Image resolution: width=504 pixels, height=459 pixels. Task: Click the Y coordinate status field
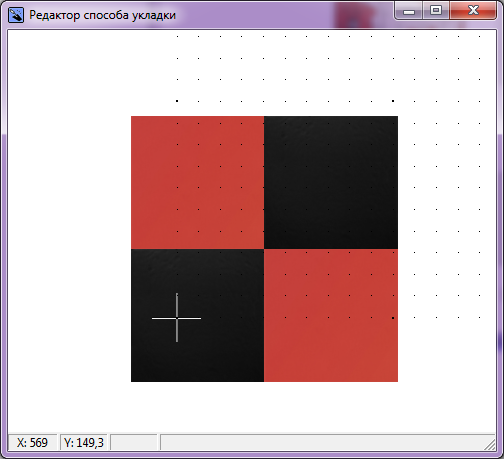tap(84, 442)
